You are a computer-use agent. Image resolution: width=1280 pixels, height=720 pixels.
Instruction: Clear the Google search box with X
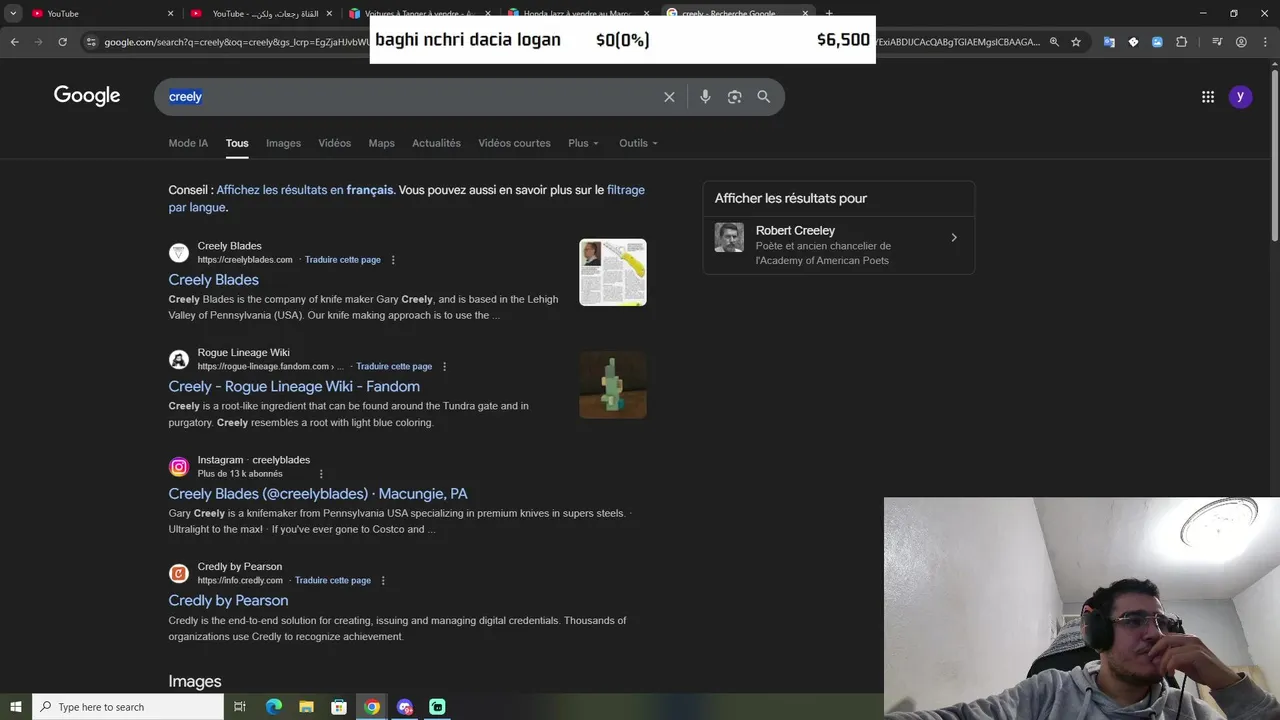click(669, 97)
